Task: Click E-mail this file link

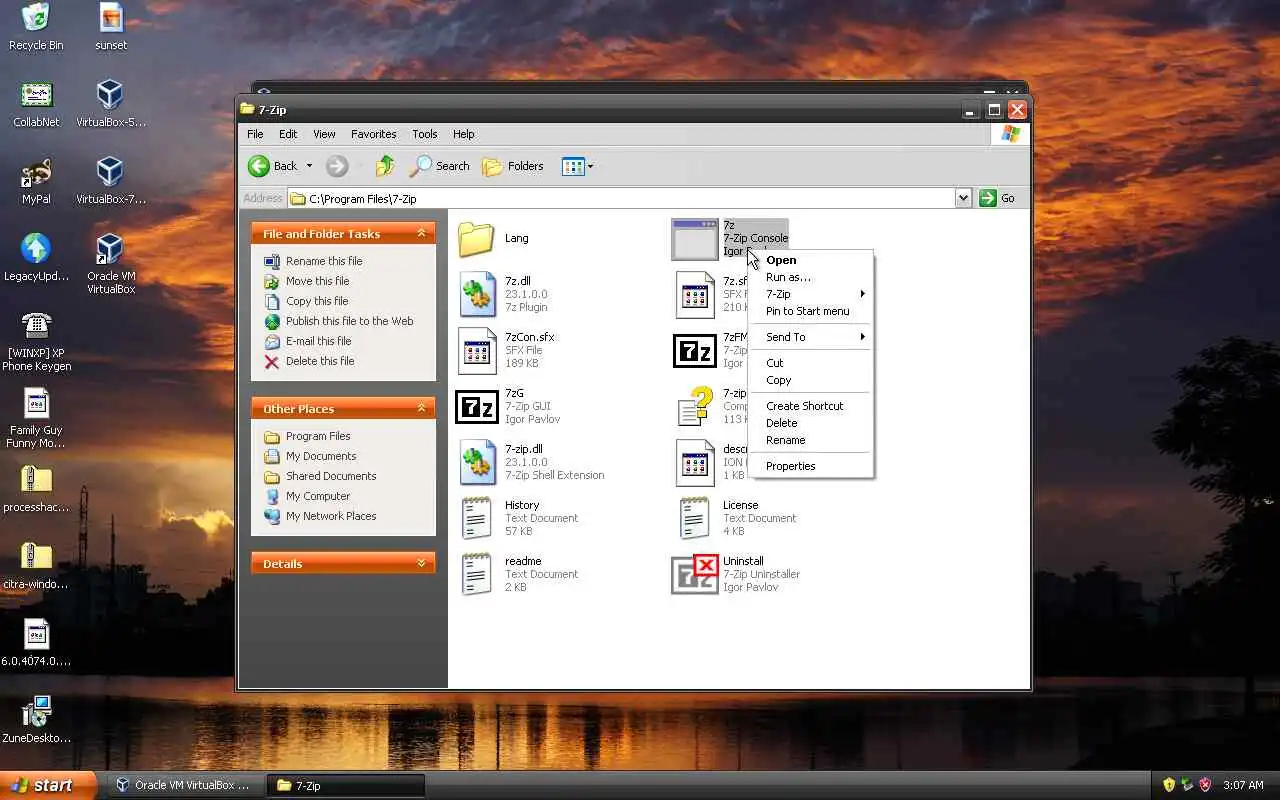Action: [x=318, y=341]
